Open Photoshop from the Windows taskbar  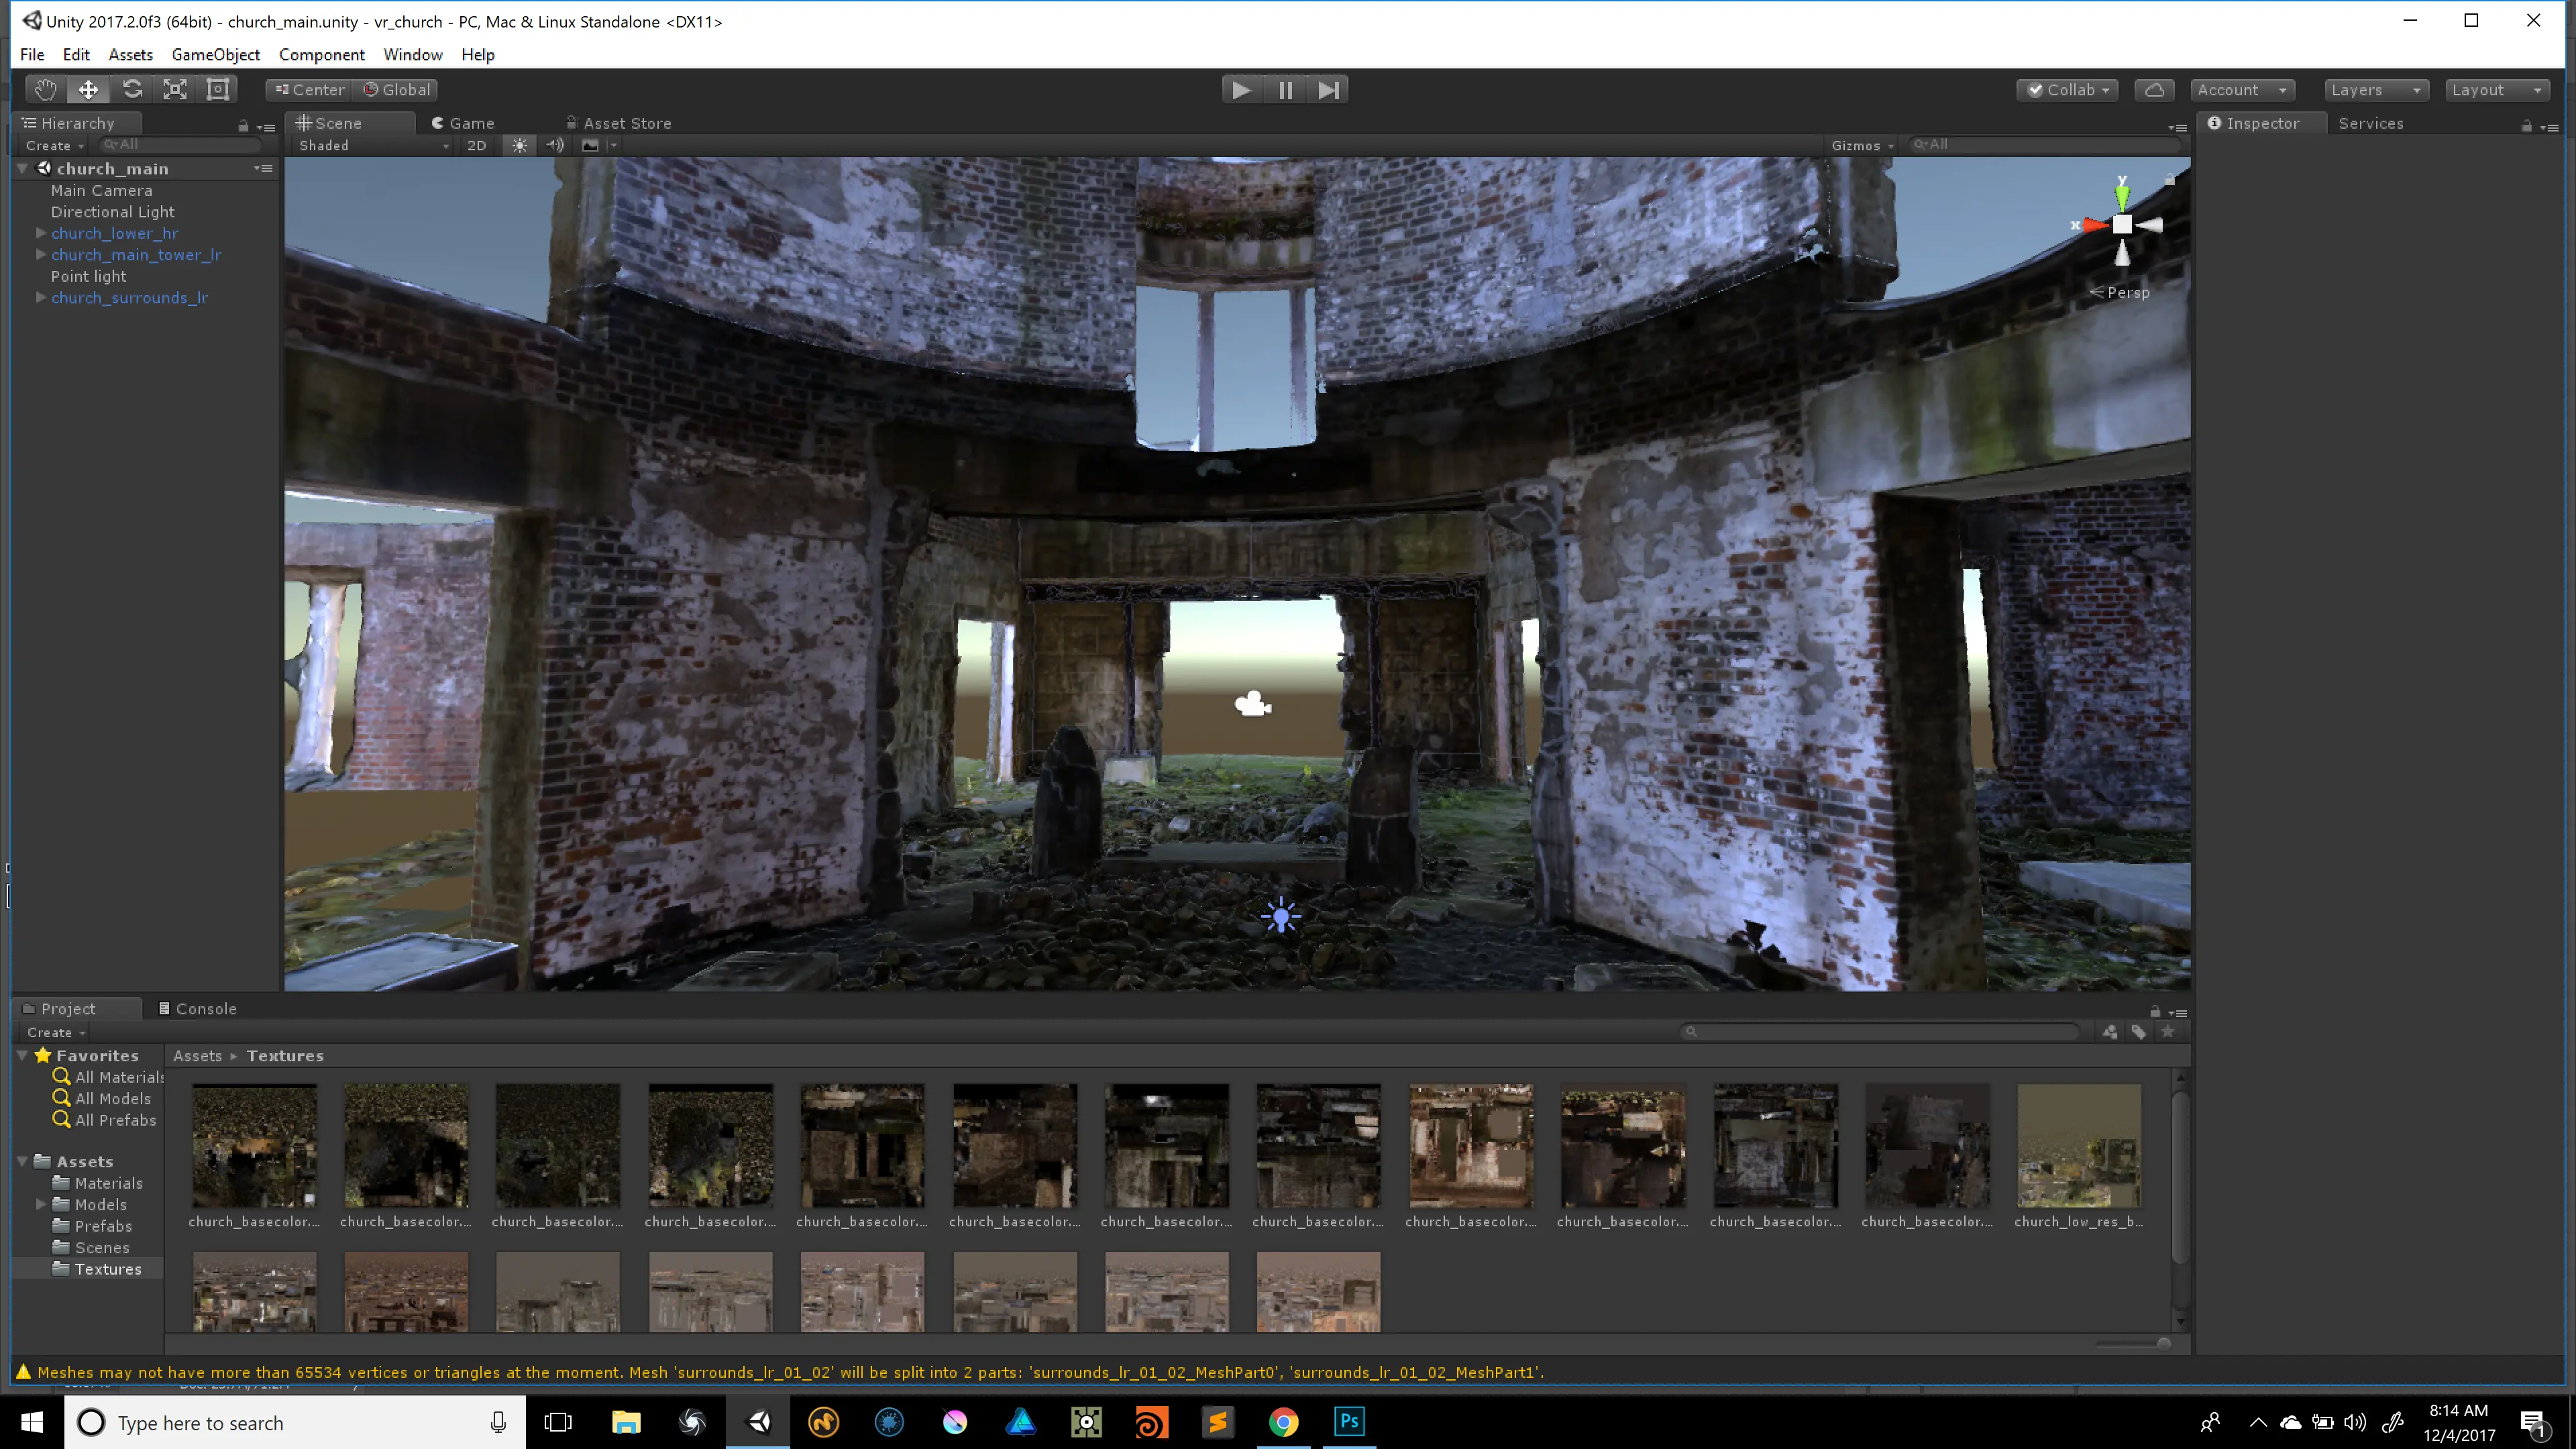[x=1349, y=1421]
